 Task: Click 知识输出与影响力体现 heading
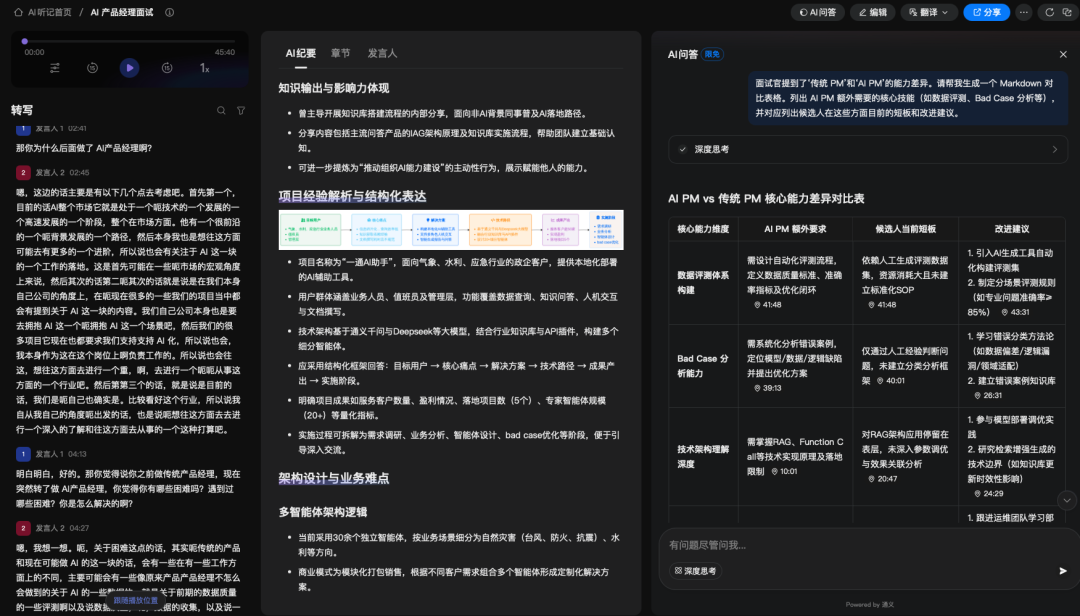click(x=334, y=88)
